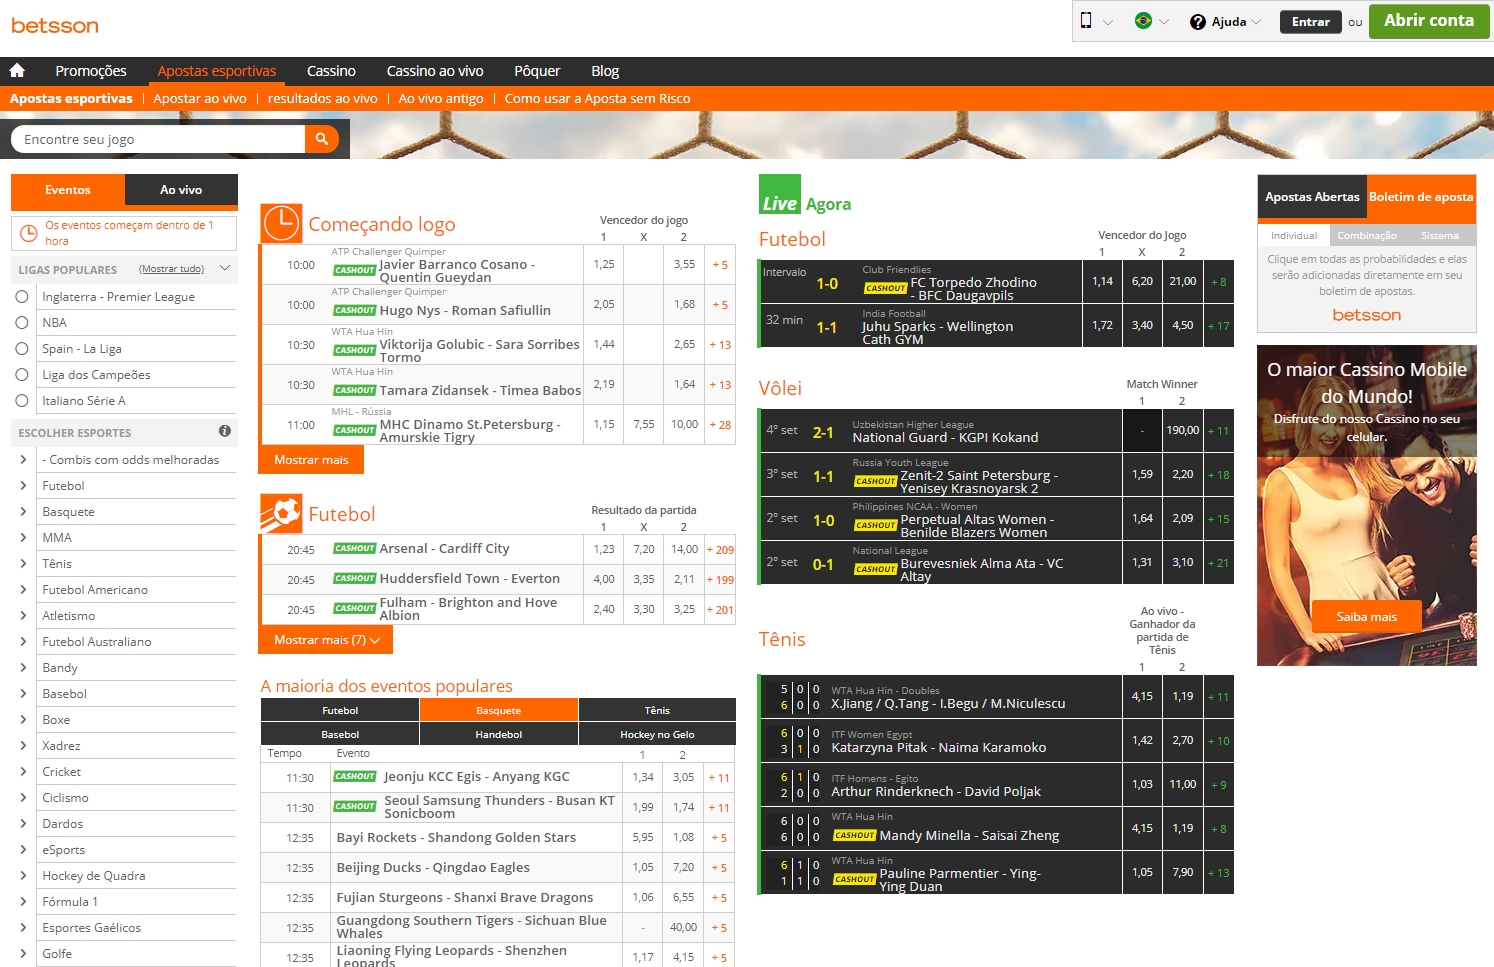Click Cashout badge for Hugo Nys match
The height and width of the screenshot is (967, 1494).
click(x=354, y=310)
